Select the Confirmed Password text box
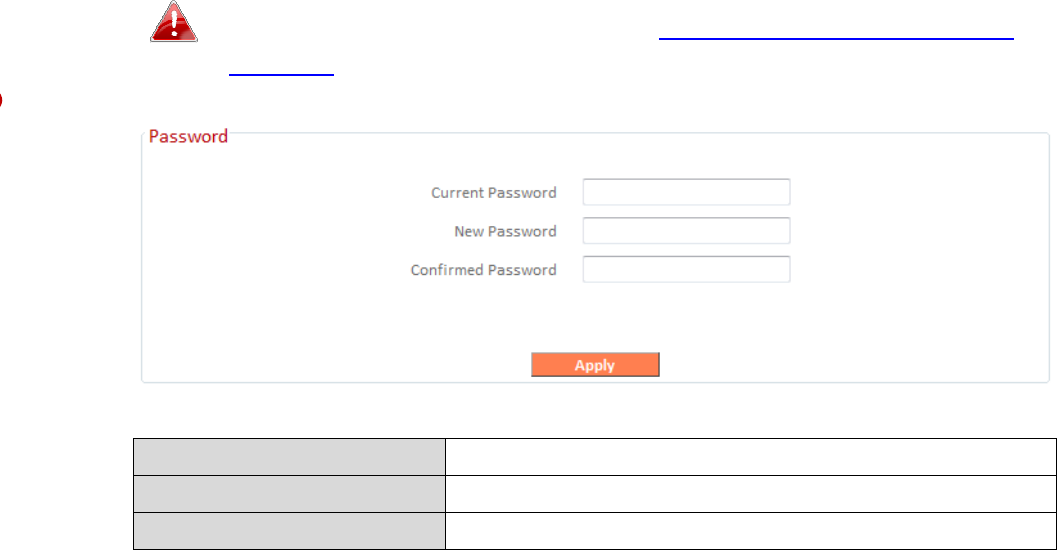The width and height of the screenshot is (1063, 550). pos(686,270)
